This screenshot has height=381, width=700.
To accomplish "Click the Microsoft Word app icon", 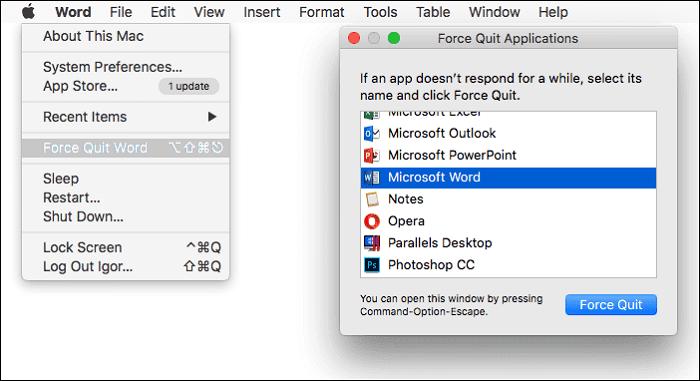I will [x=371, y=177].
